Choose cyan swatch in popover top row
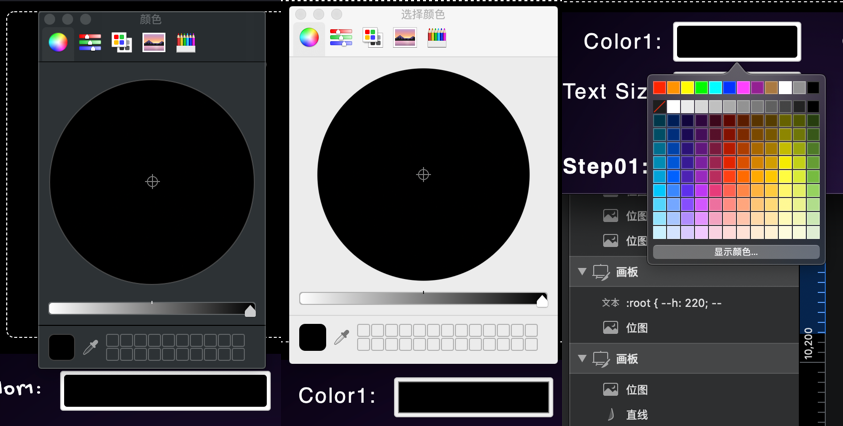 pyautogui.click(x=715, y=88)
